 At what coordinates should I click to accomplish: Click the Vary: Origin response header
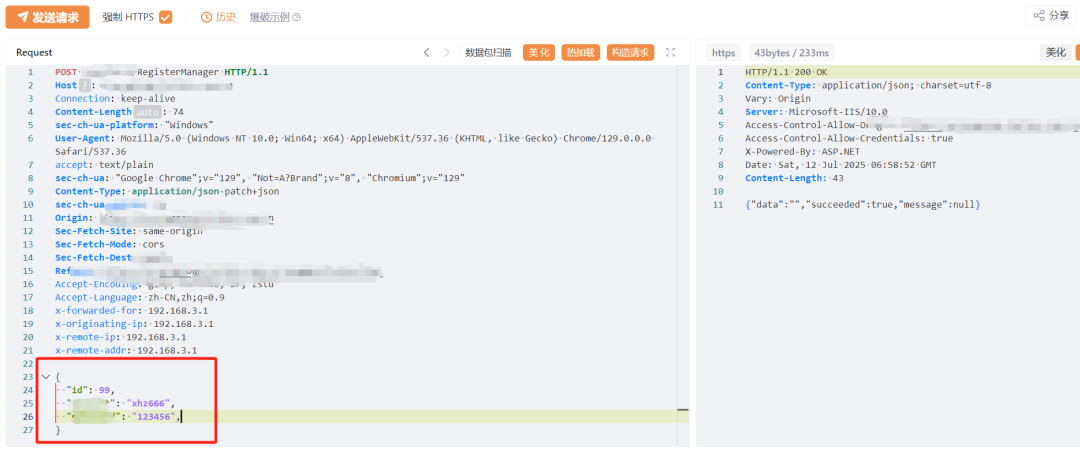click(x=776, y=98)
